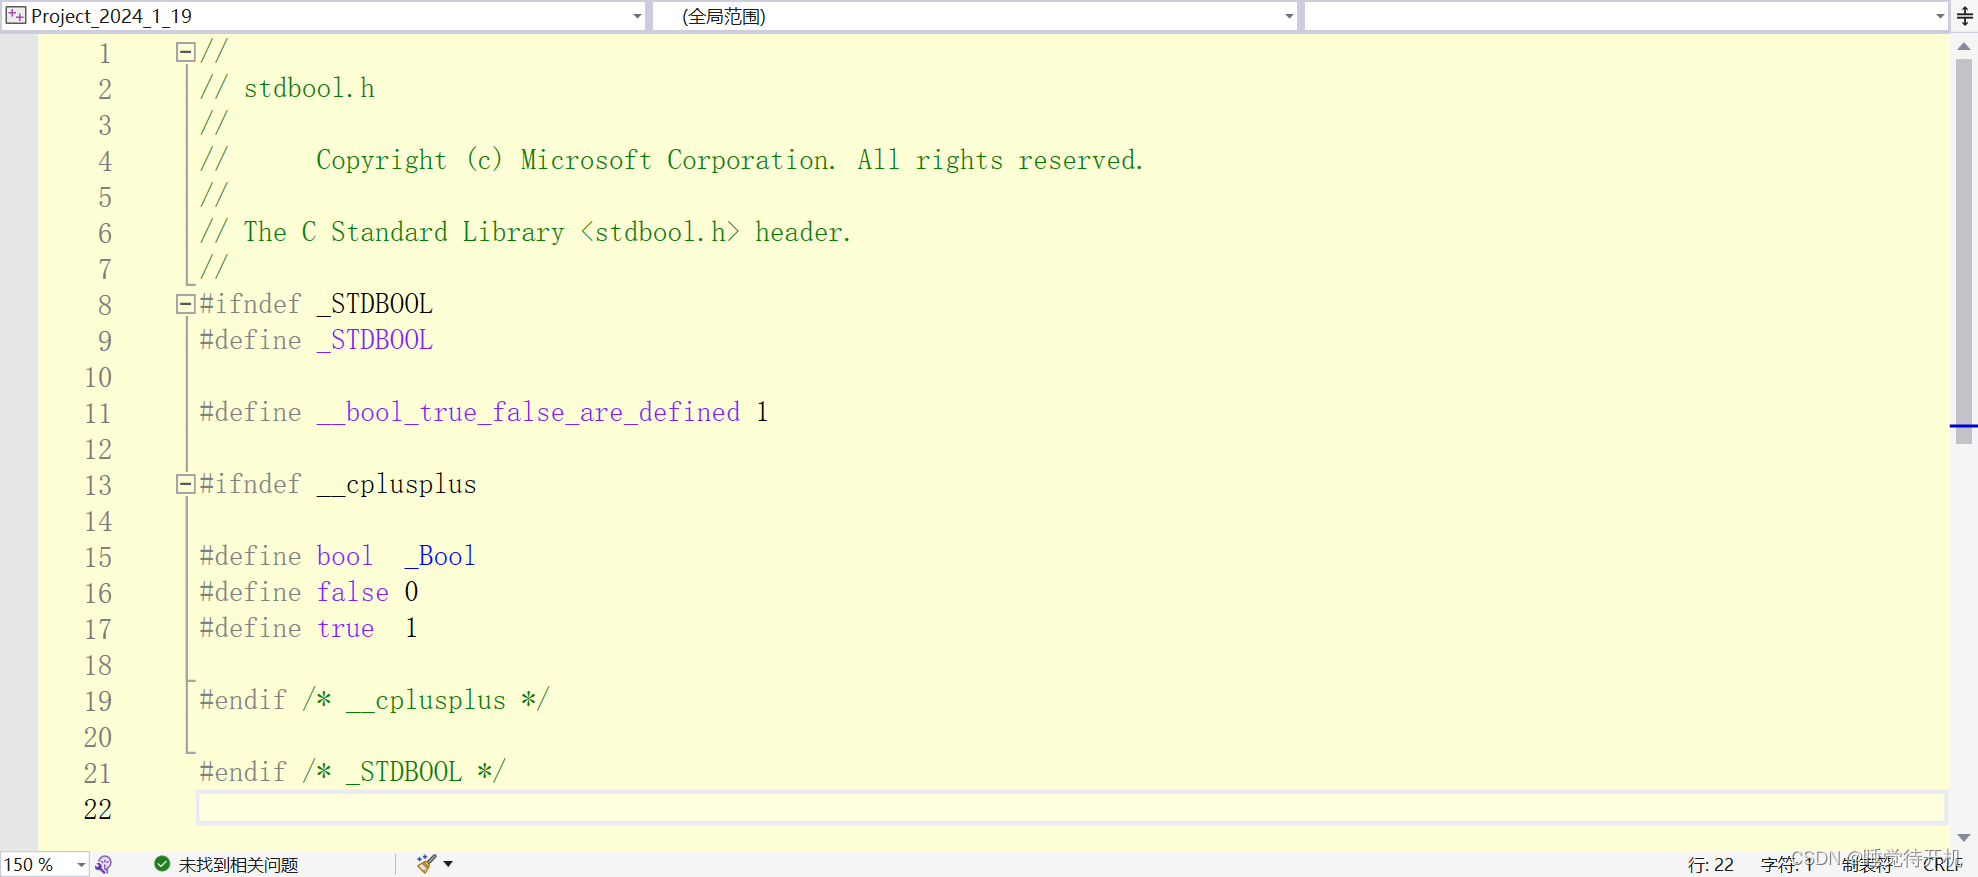Click the split editor window icon
Viewport: 1978px width, 877px height.
pos(1964,16)
